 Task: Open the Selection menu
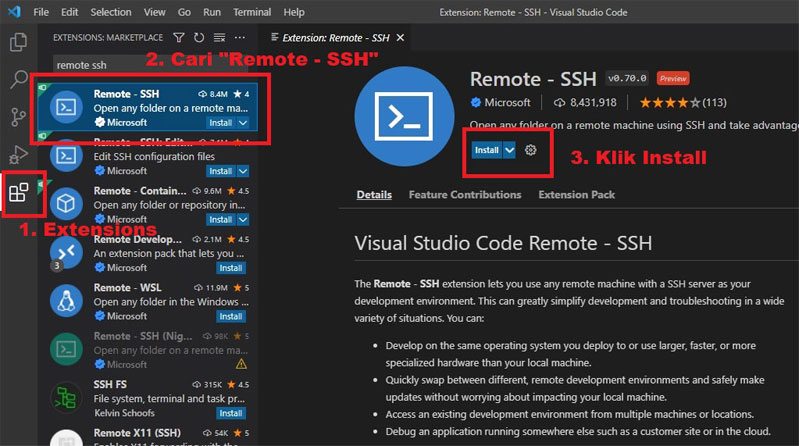tap(111, 12)
